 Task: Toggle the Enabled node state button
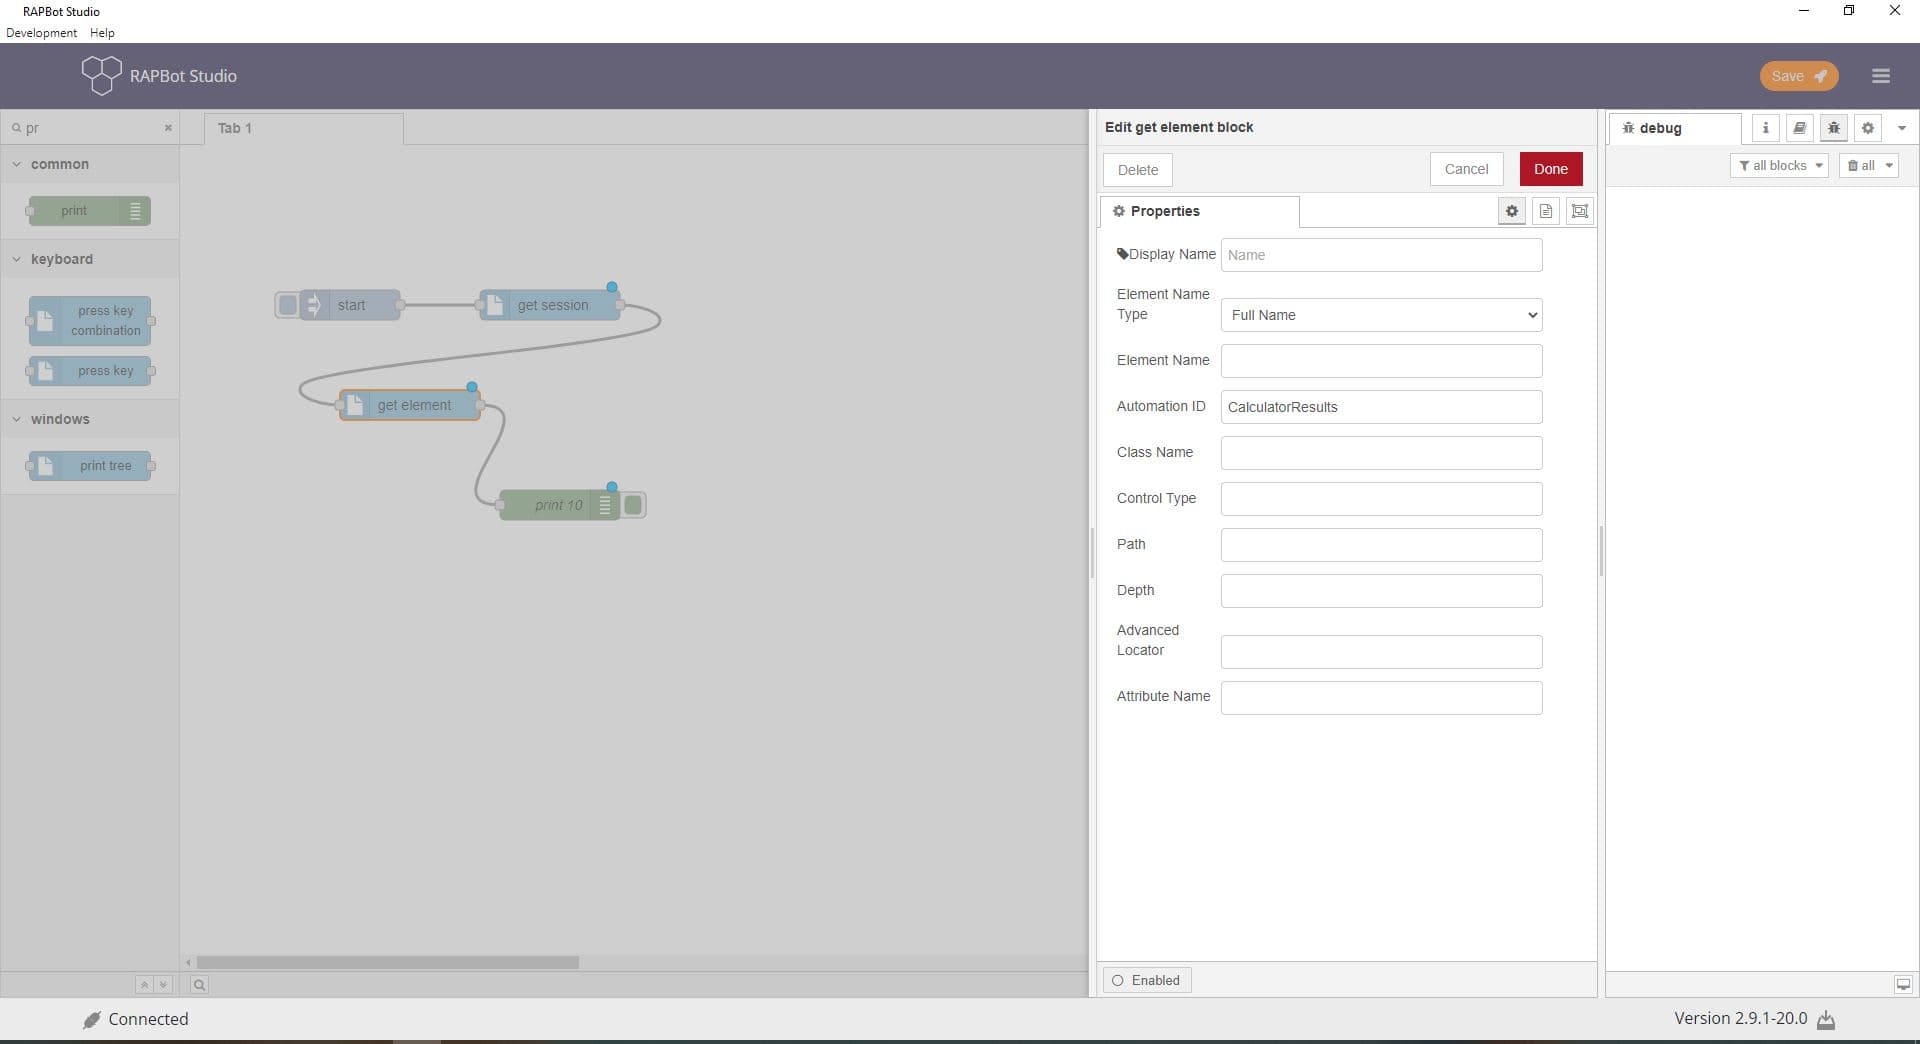point(1147,980)
